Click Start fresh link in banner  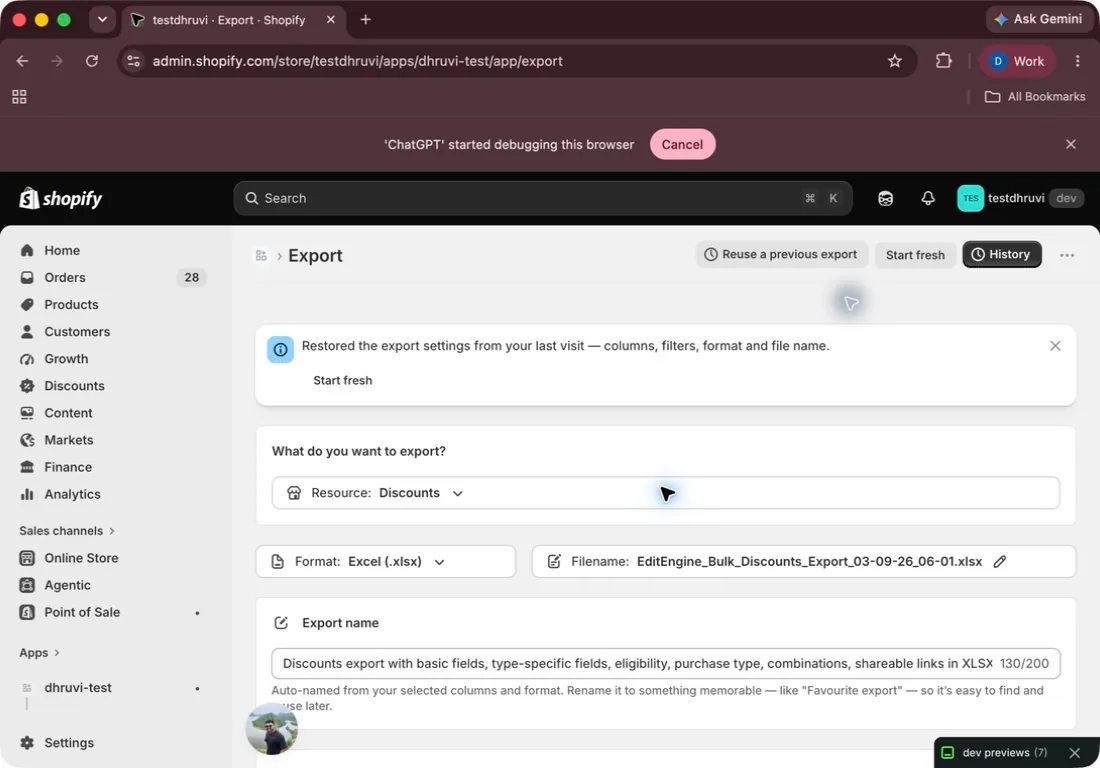[x=342, y=380]
